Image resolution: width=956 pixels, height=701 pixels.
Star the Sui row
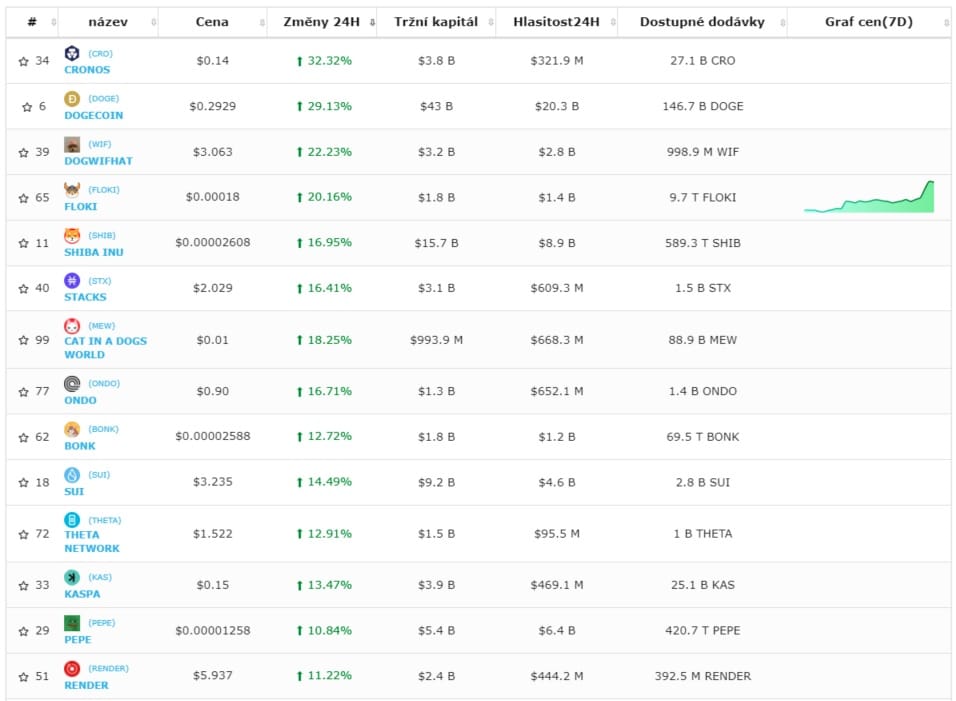pyautogui.click(x=24, y=483)
